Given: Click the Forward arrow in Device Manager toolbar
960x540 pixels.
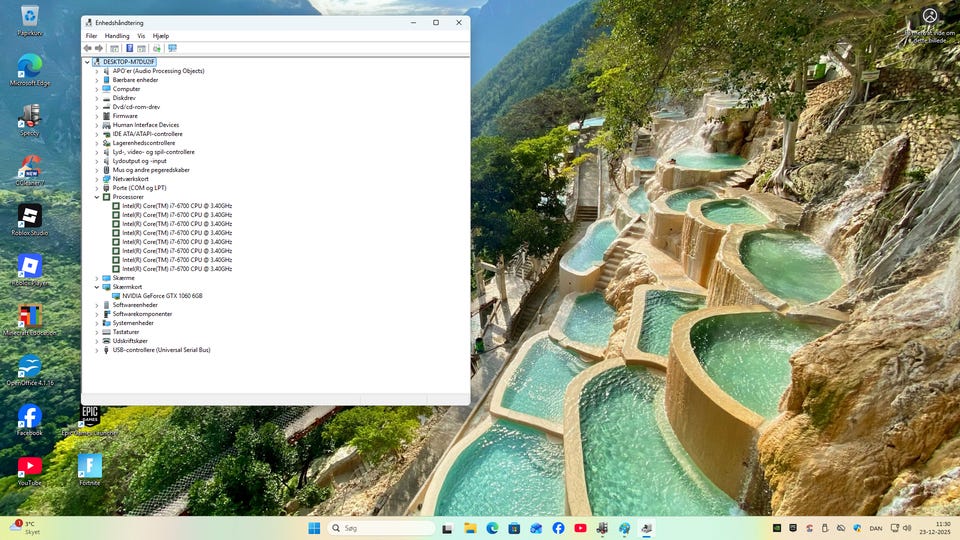Looking at the screenshot, I should pyautogui.click(x=99, y=48).
